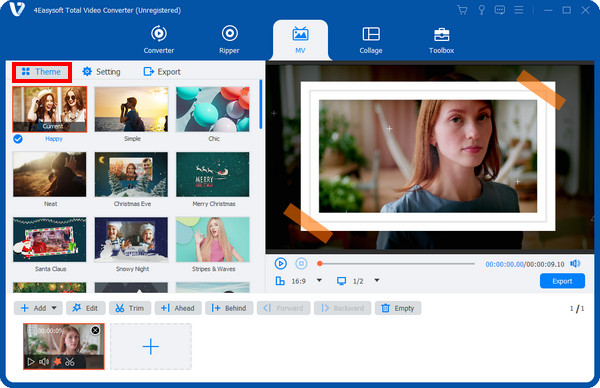Pick the Neat theme thumbnail

(50, 174)
